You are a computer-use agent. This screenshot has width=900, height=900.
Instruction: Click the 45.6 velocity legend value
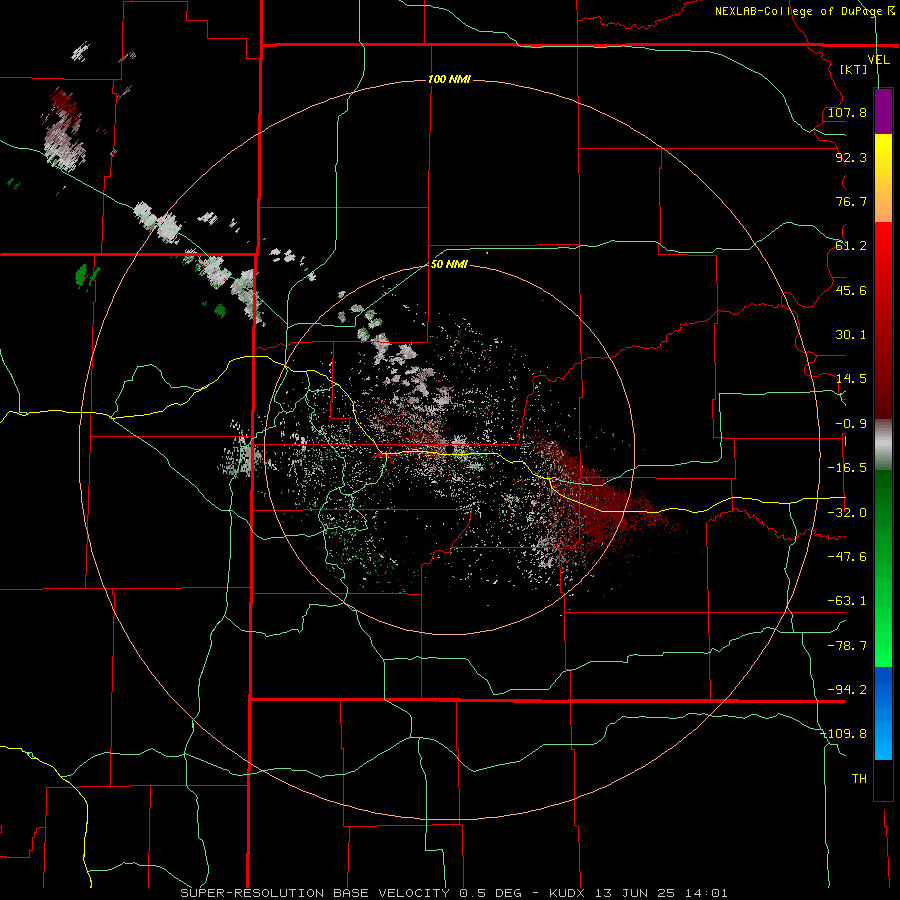(x=851, y=290)
